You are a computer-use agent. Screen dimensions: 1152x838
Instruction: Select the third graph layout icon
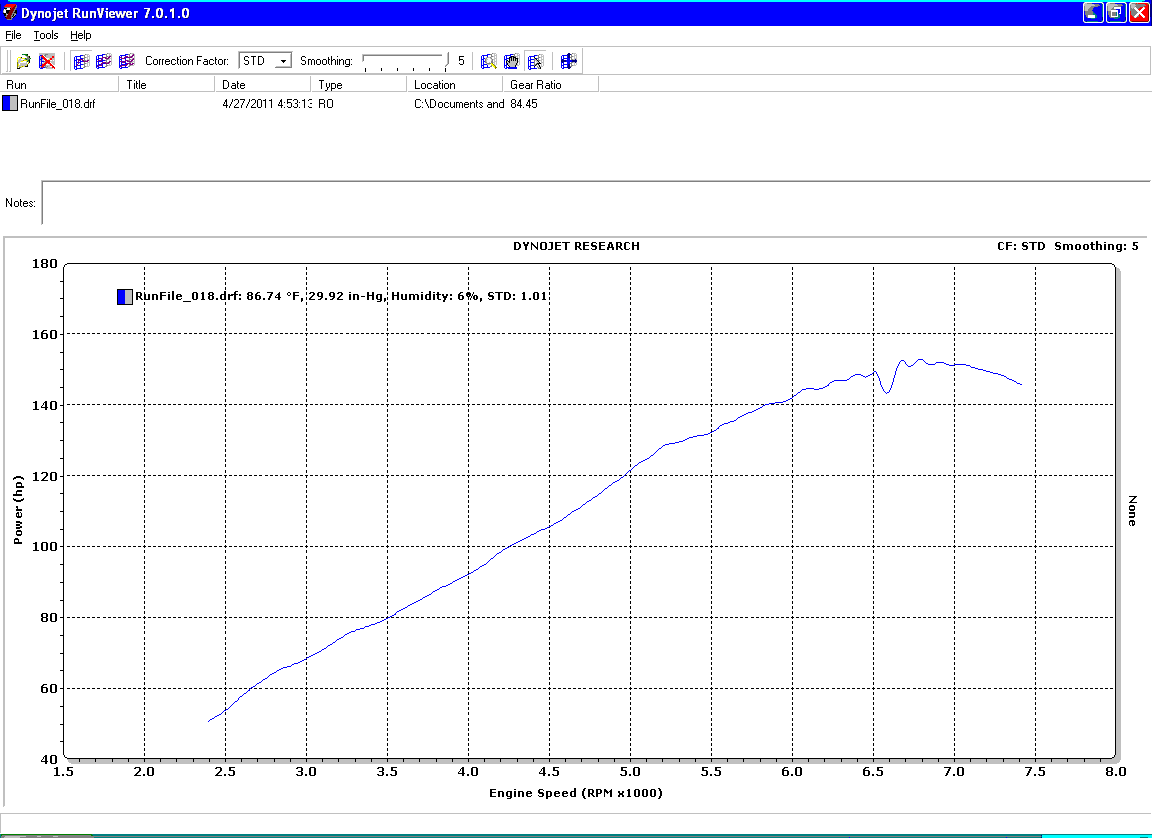pyautogui.click(x=126, y=61)
